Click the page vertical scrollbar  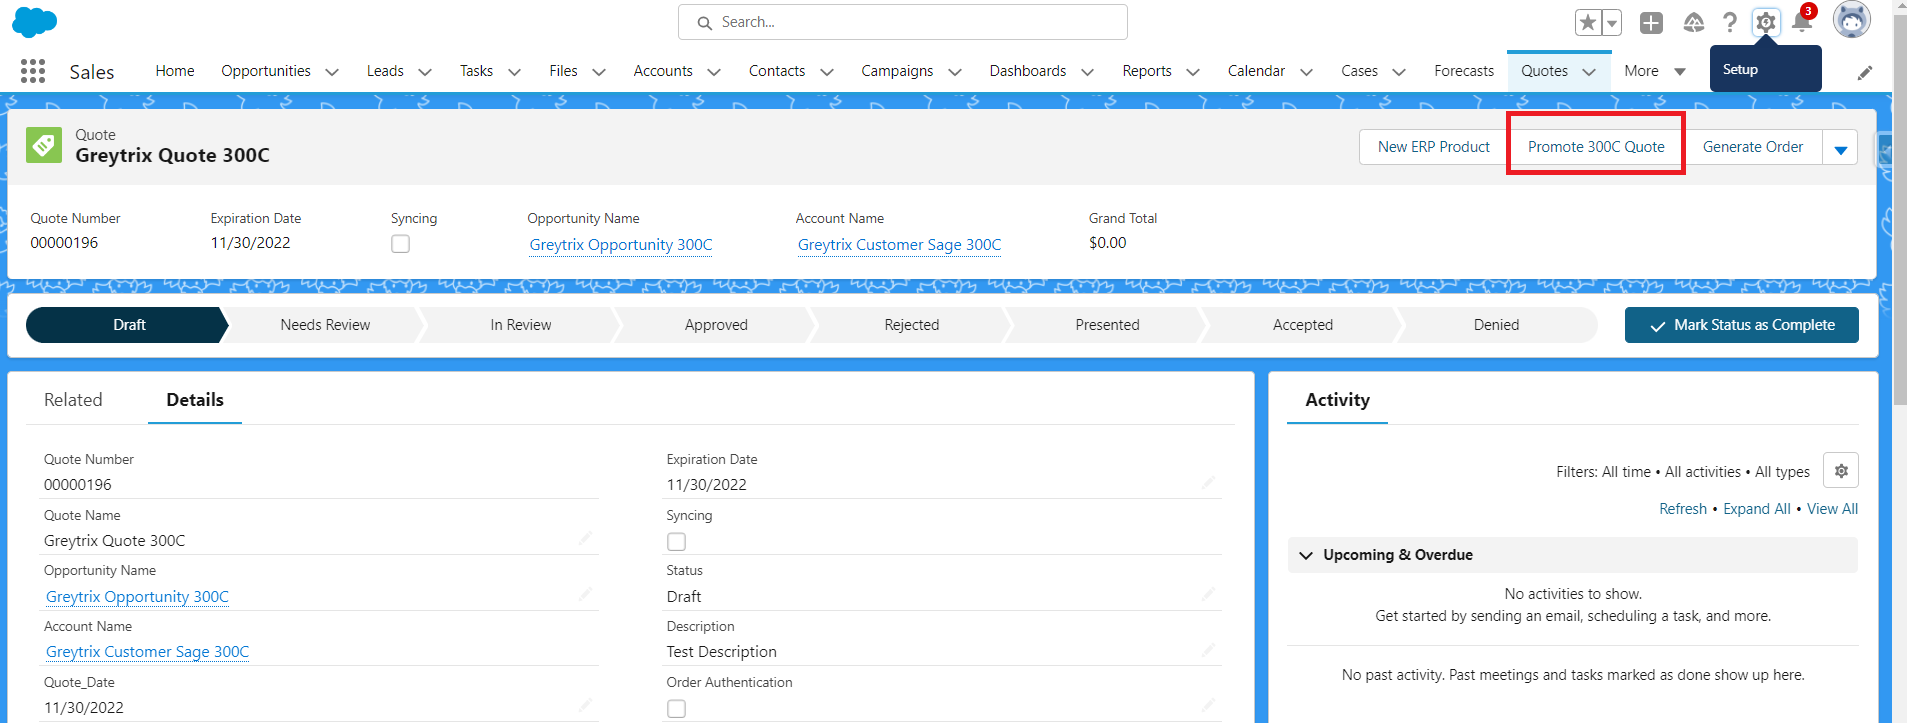1900,210
